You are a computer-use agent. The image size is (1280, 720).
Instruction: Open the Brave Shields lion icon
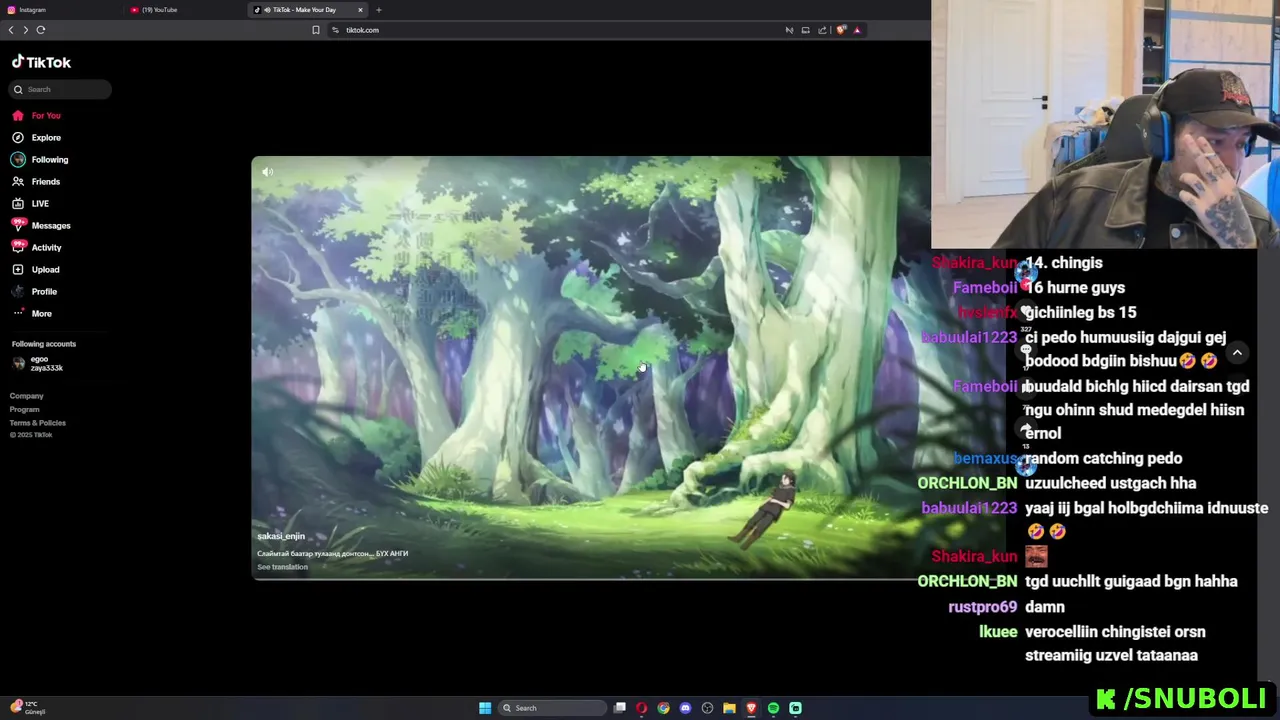(841, 30)
